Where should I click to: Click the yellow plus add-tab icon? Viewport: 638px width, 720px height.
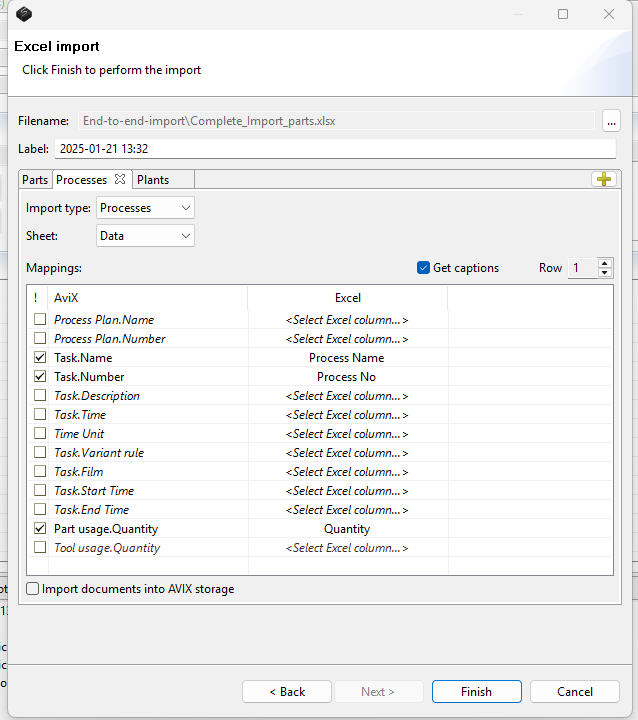click(x=603, y=180)
